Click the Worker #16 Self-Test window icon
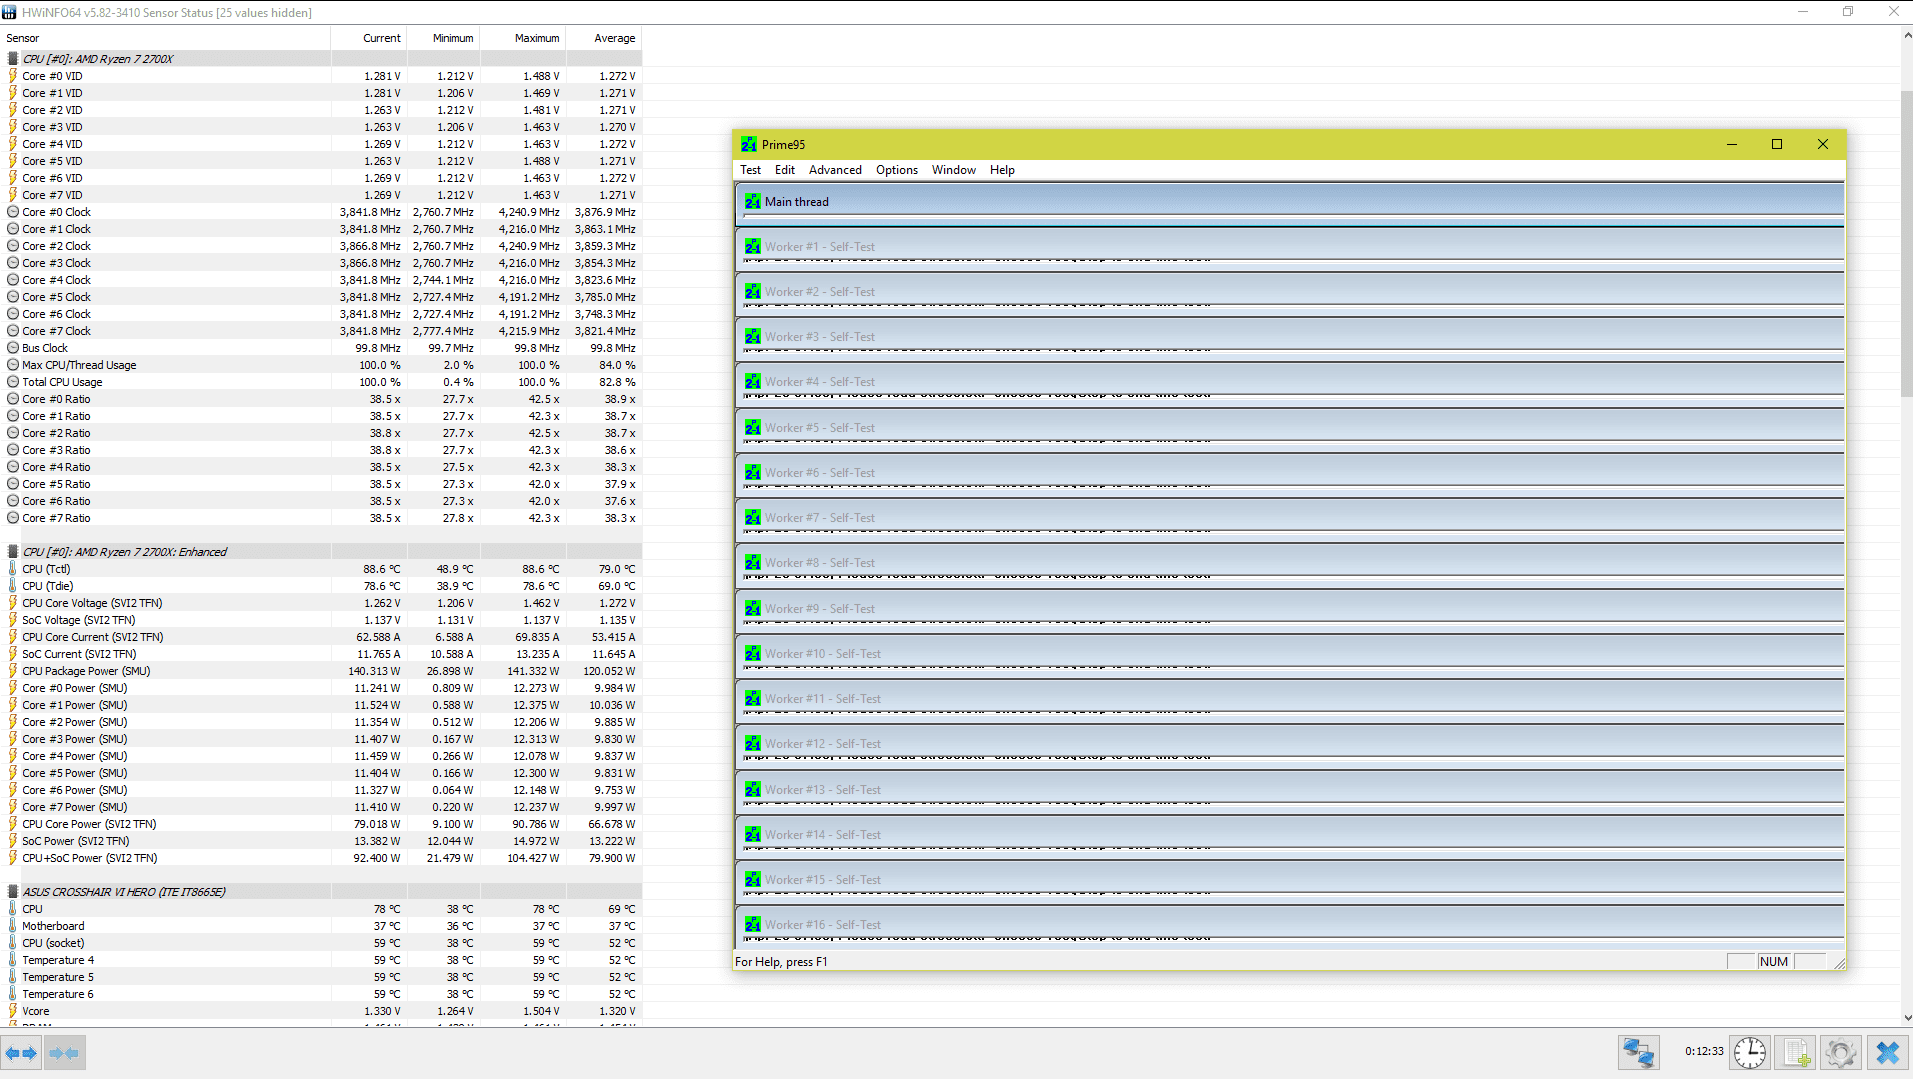 (x=753, y=925)
